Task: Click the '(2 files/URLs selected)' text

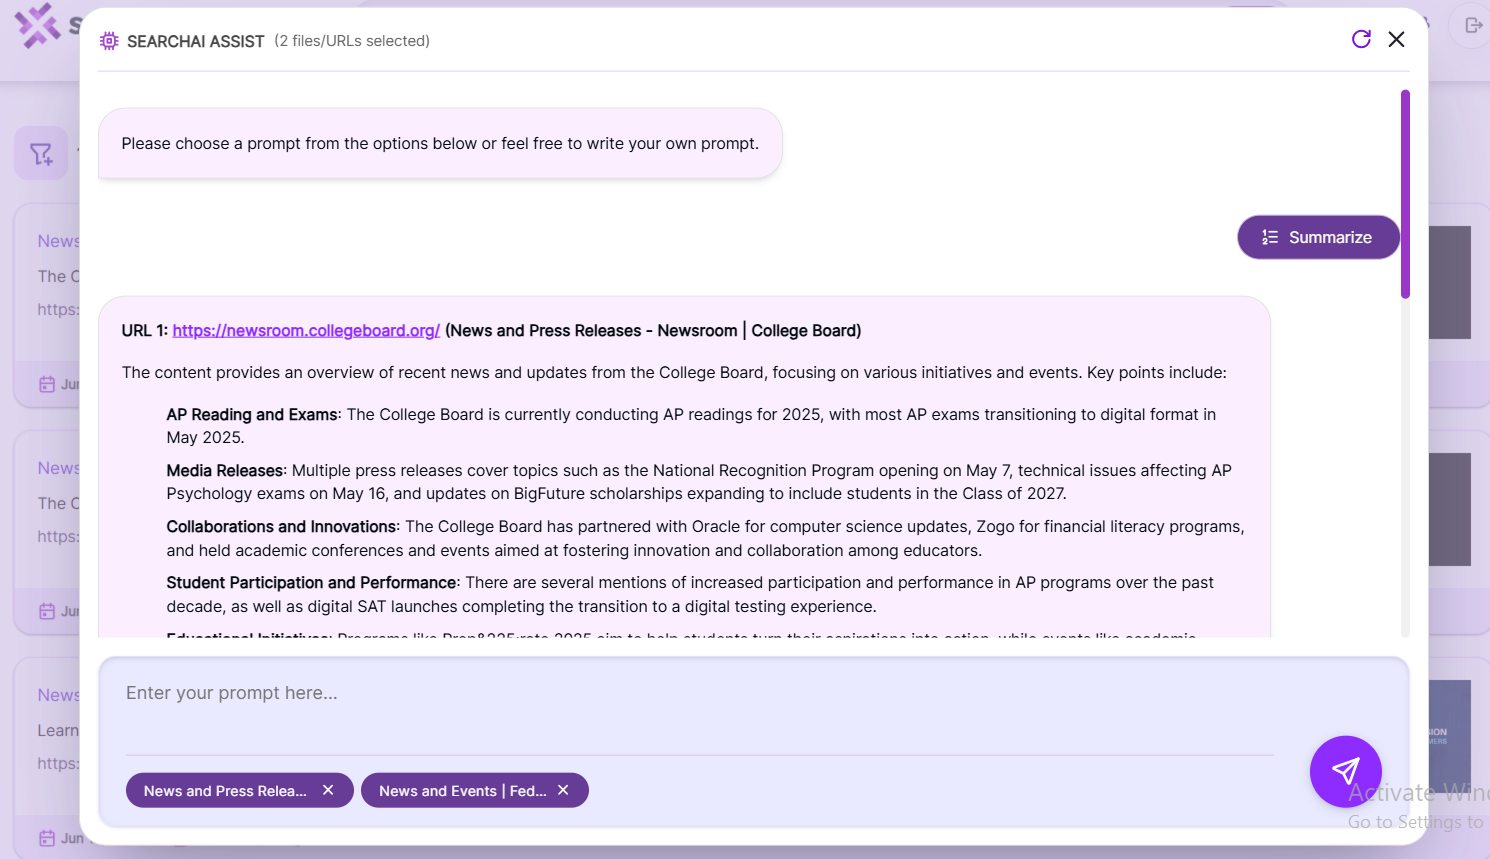Action: point(352,41)
